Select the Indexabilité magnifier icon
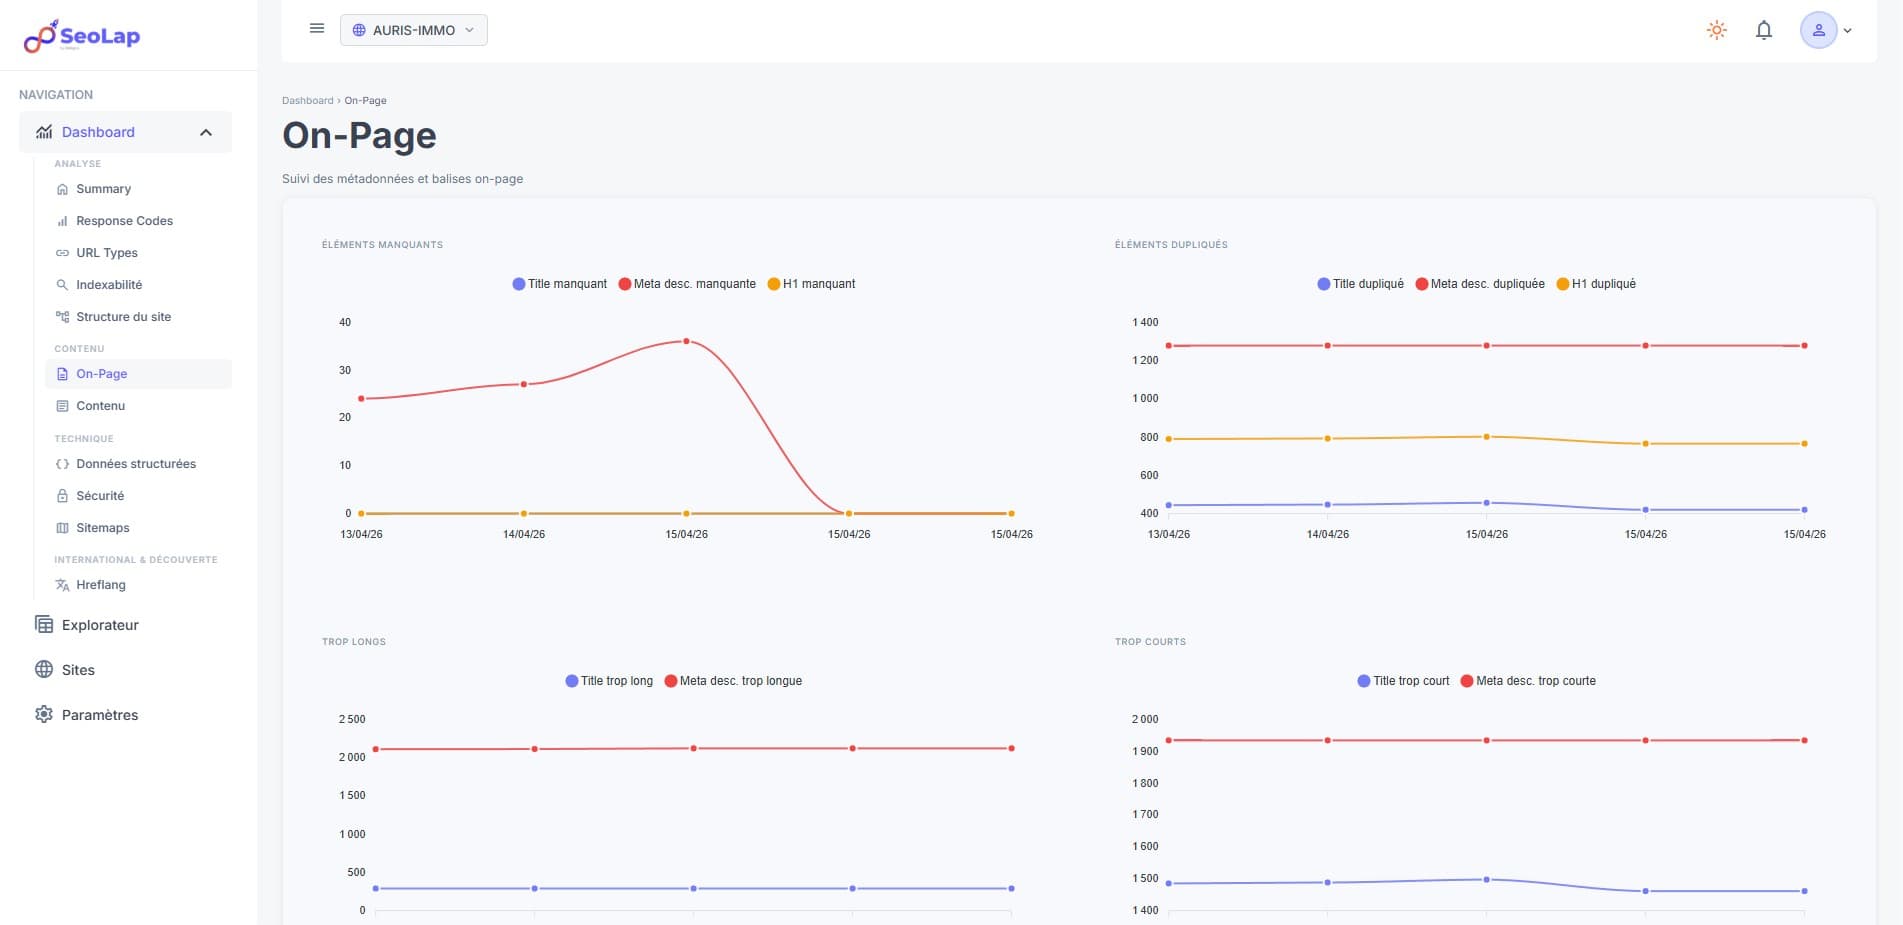This screenshot has height=925, width=1903. pyautogui.click(x=62, y=284)
